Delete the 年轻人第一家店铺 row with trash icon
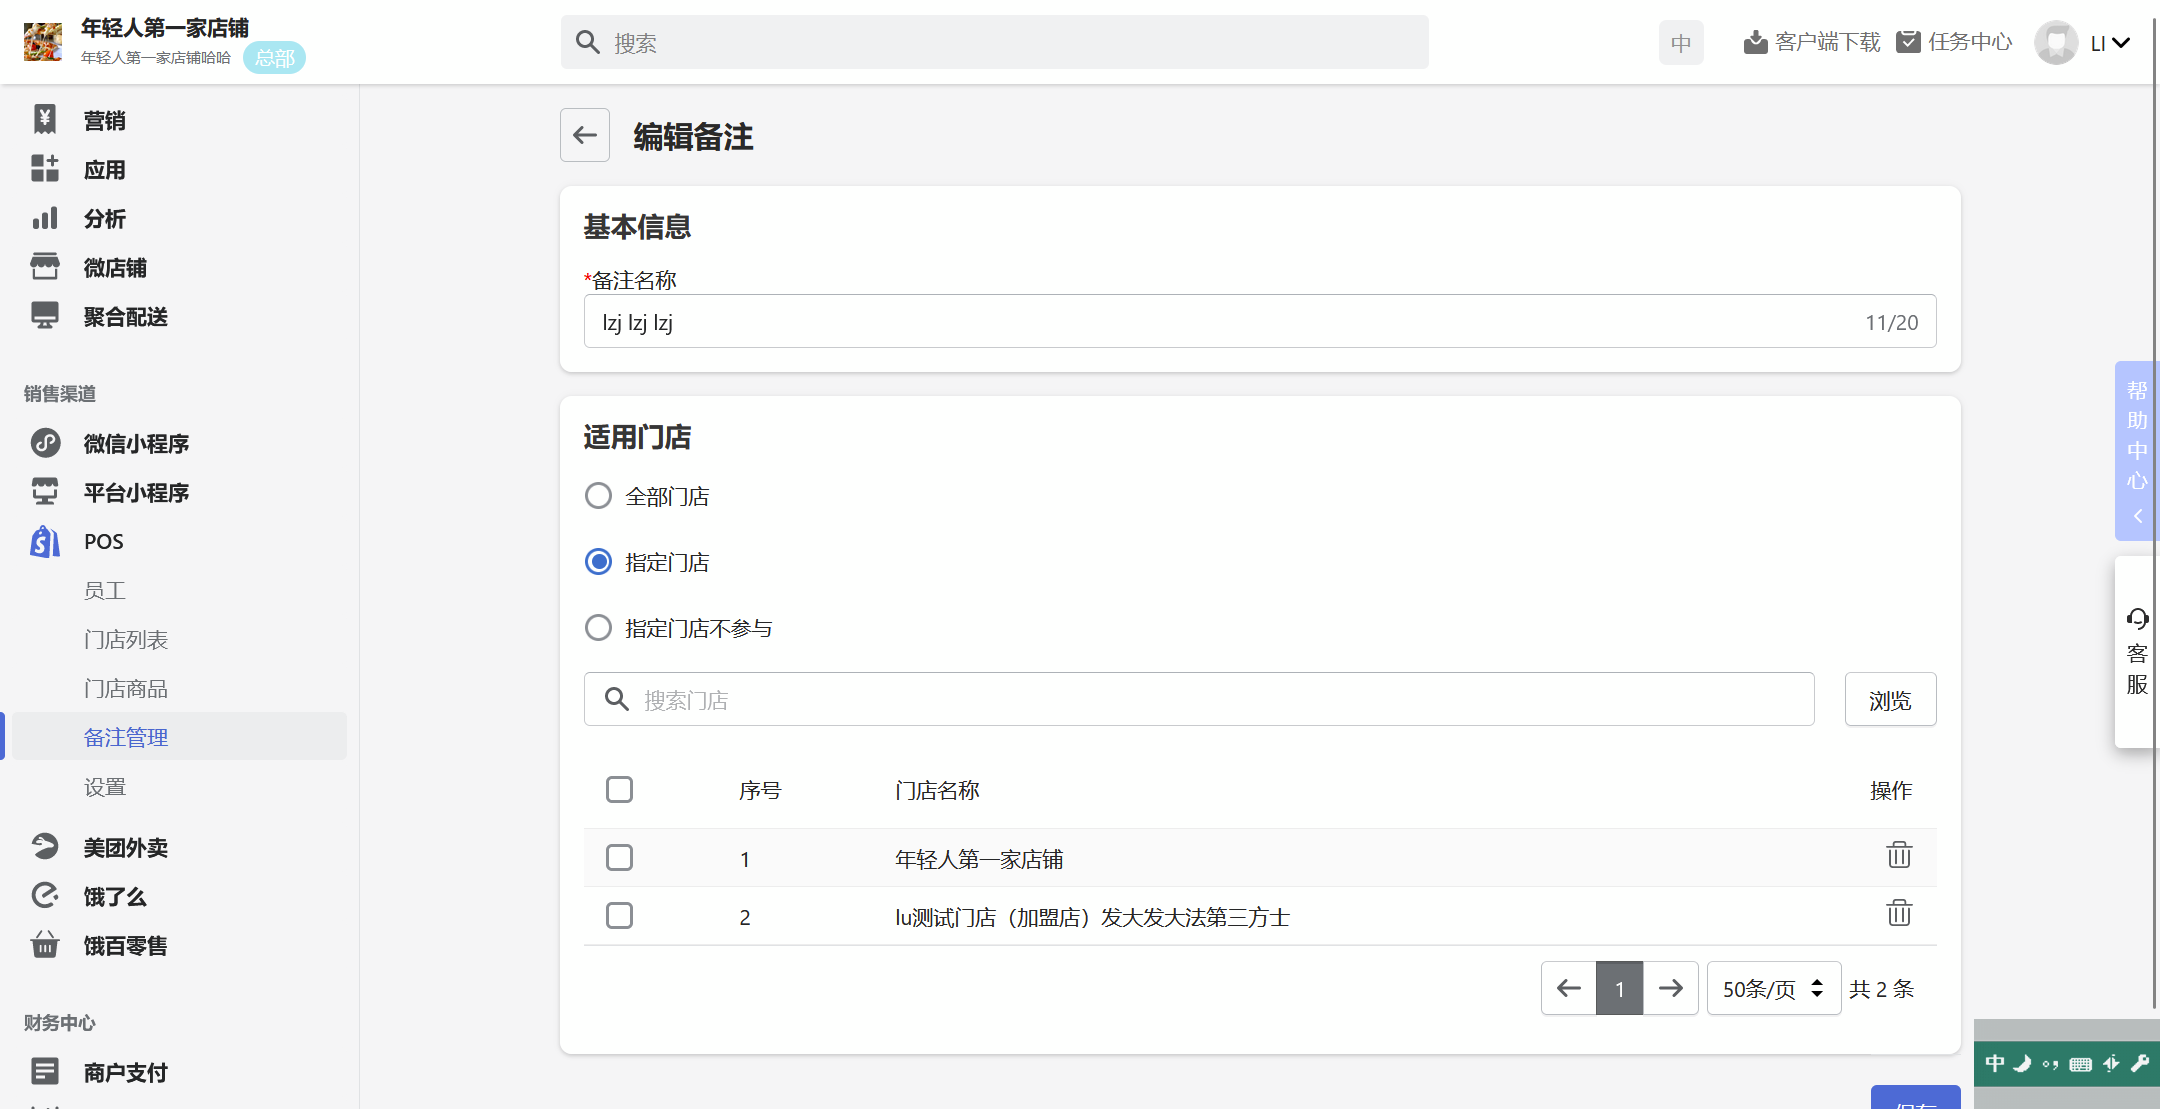The image size is (2160, 1109). click(1899, 856)
